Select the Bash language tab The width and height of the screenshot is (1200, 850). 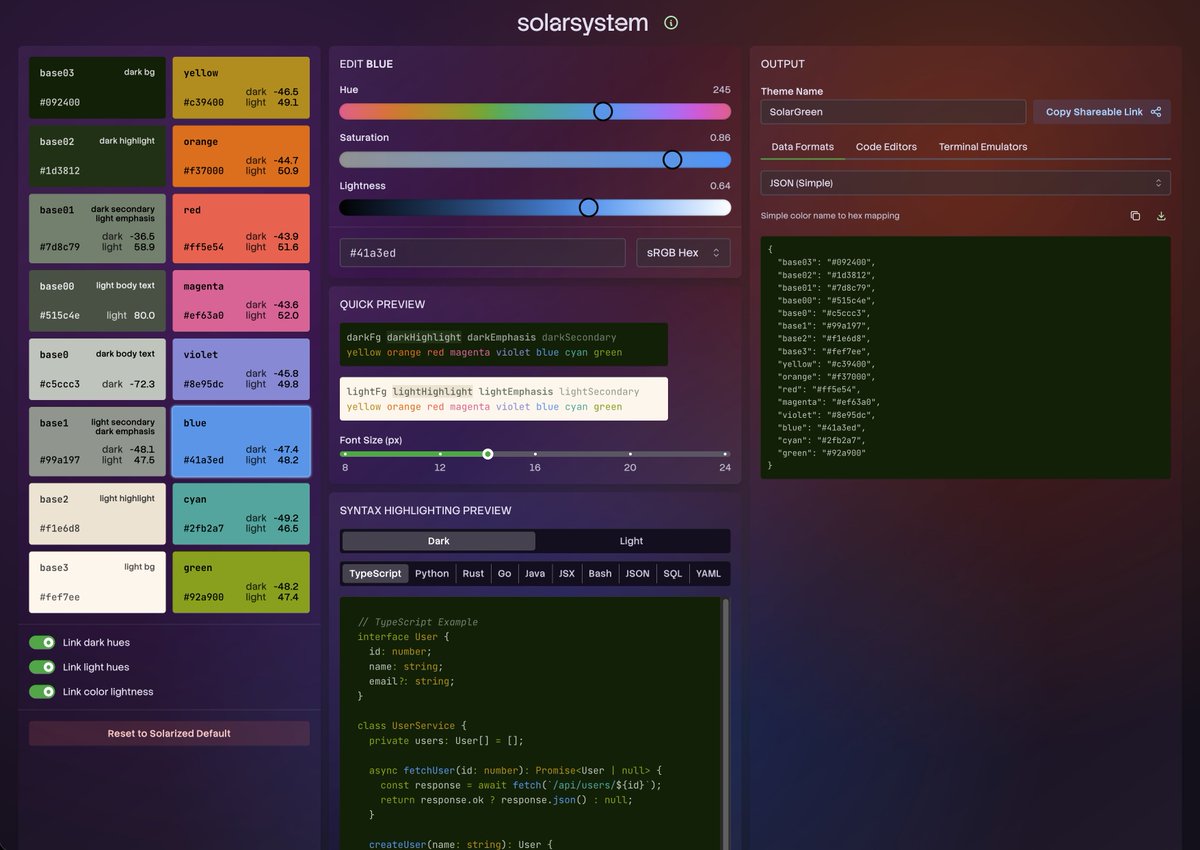[x=600, y=574]
